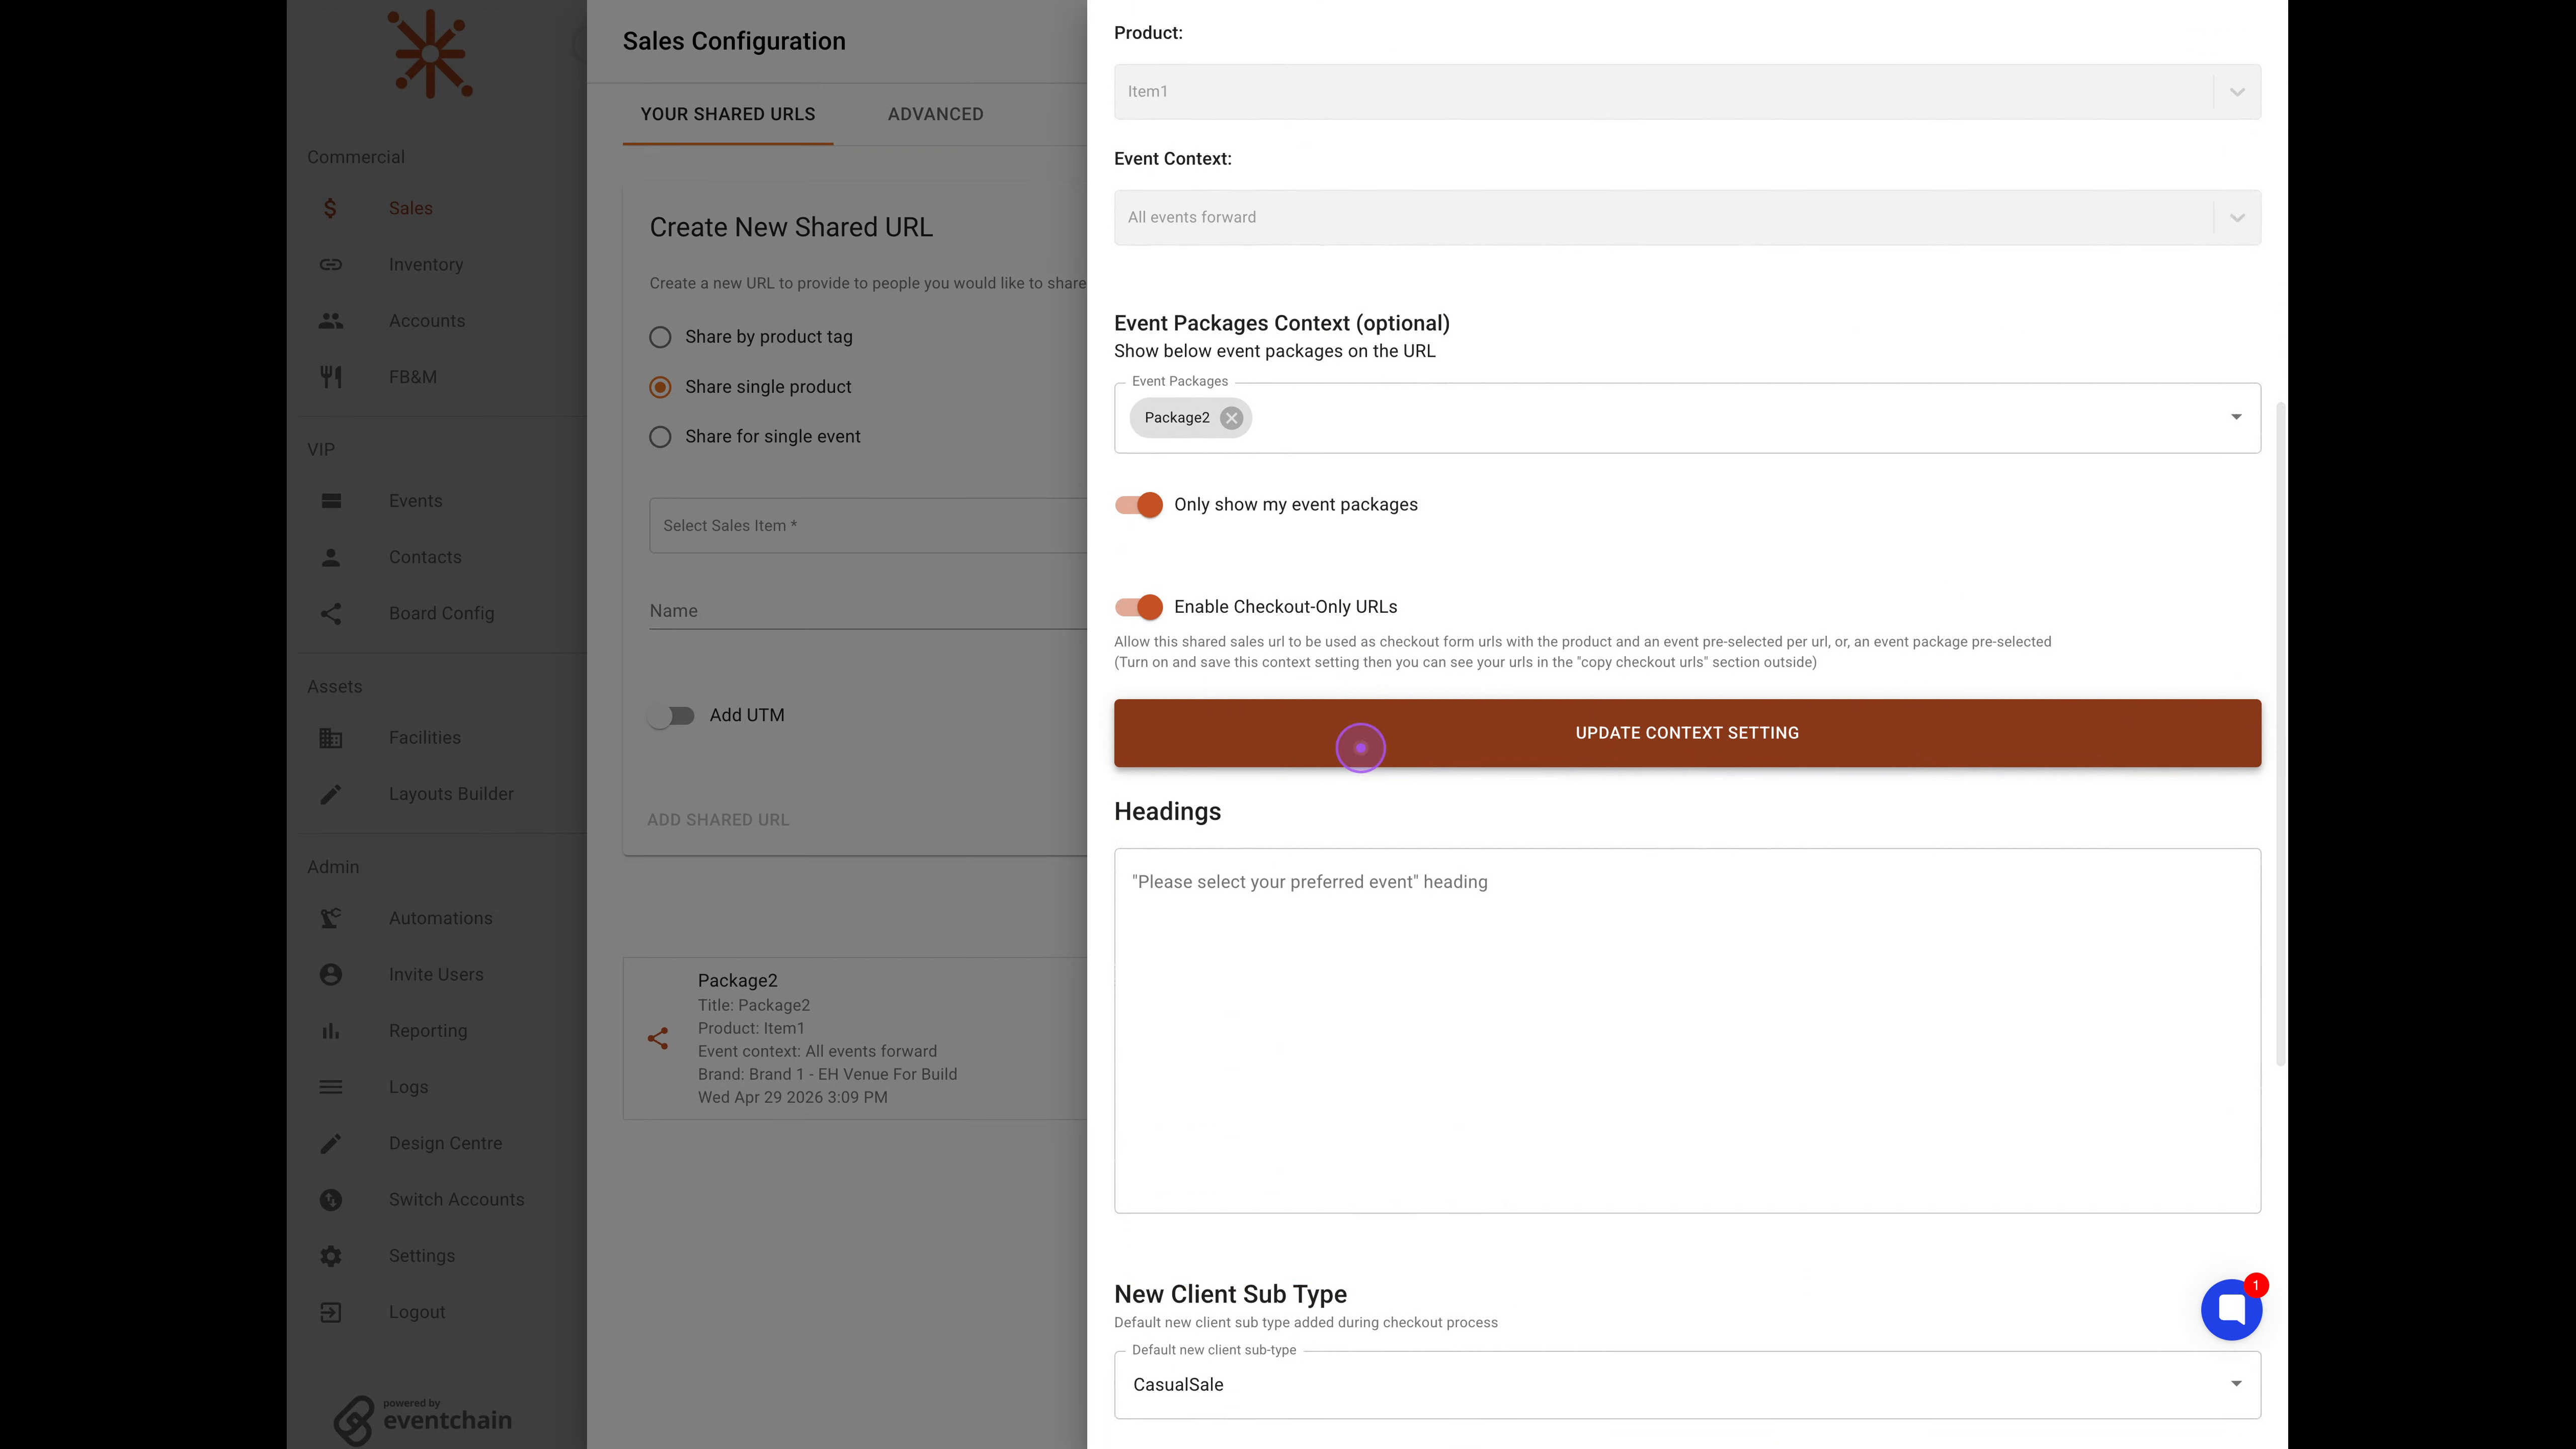Viewport: 2576px width, 1449px height.
Task: Open the Event Packages dropdown arrow
Action: (2236, 417)
